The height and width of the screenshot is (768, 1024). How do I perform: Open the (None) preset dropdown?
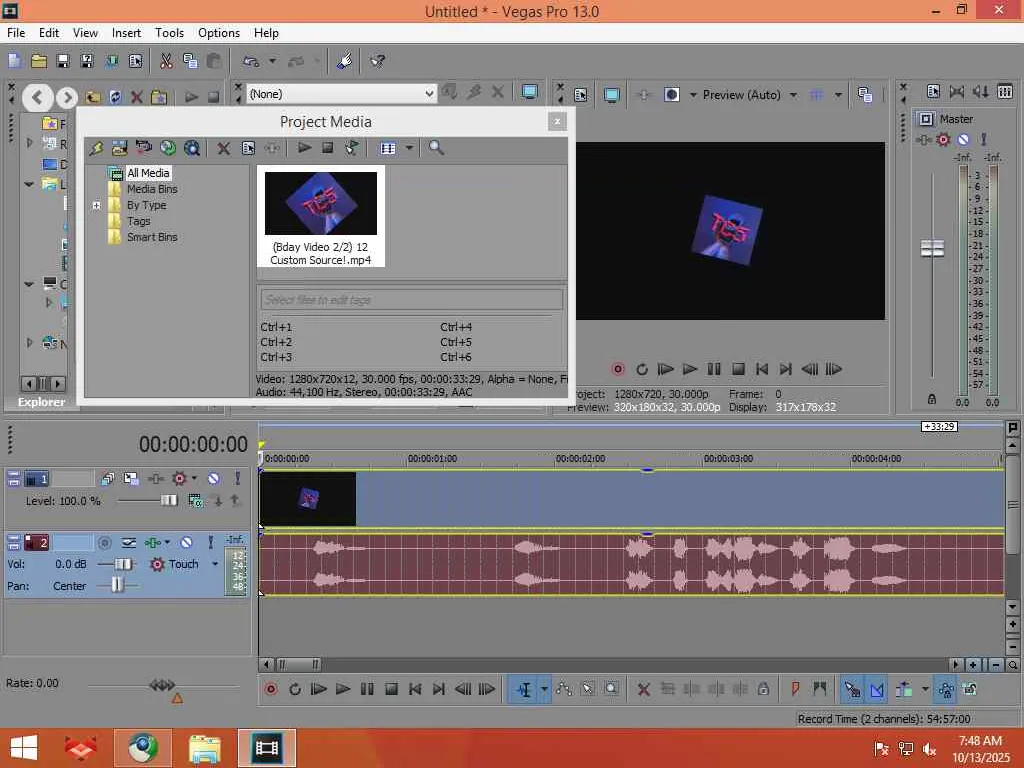pyautogui.click(x=429, y=94)
